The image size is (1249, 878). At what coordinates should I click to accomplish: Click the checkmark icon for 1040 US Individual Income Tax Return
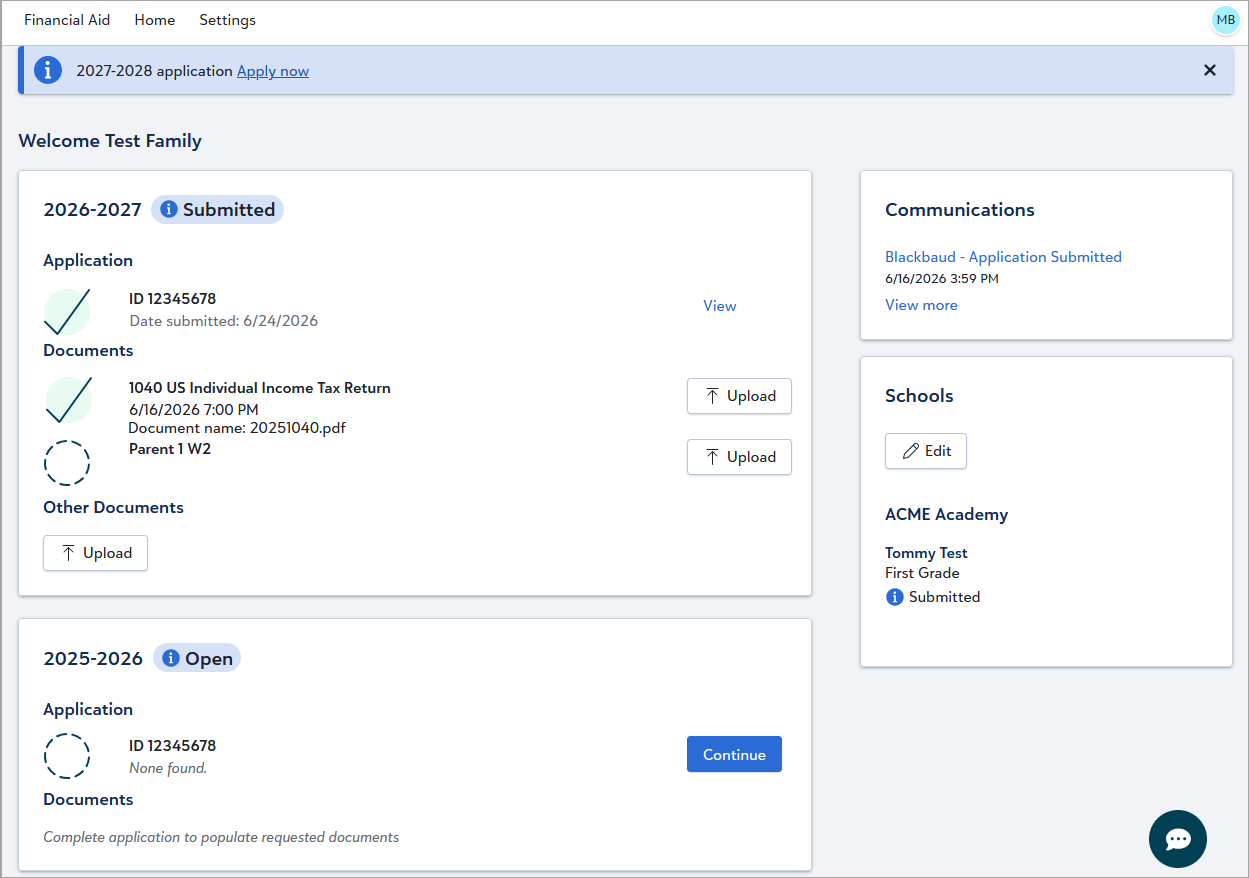point(68,400)
